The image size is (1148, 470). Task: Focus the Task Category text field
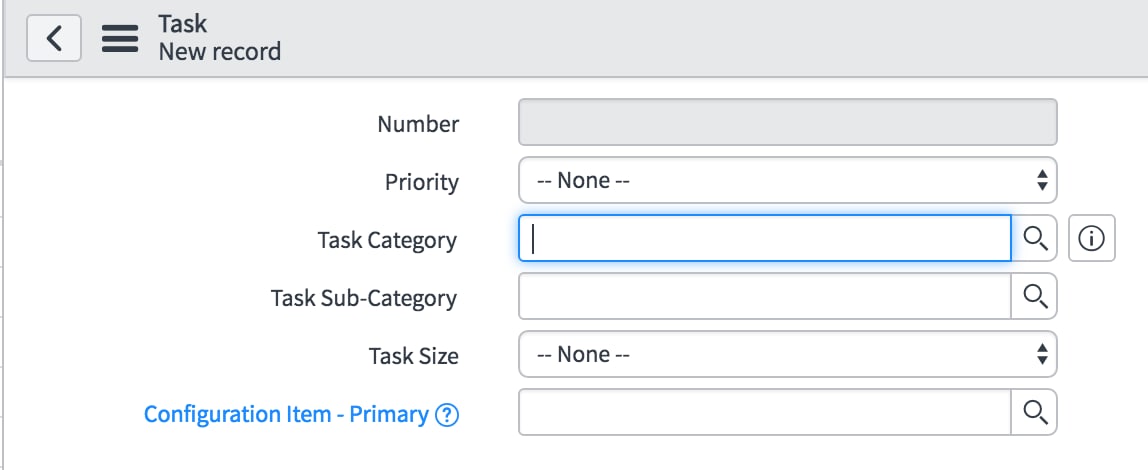click(764, 238)
